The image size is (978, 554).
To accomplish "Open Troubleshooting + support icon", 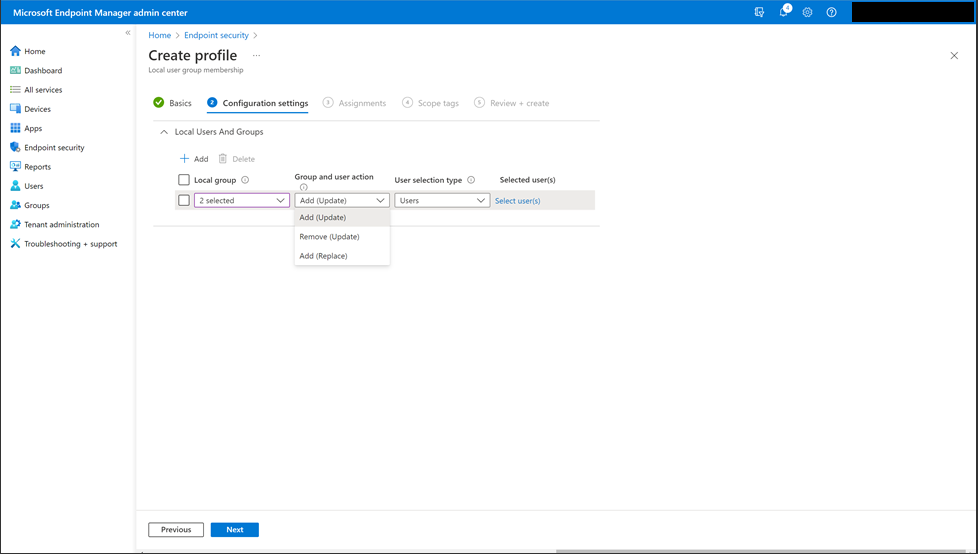I will click(16, 243).
